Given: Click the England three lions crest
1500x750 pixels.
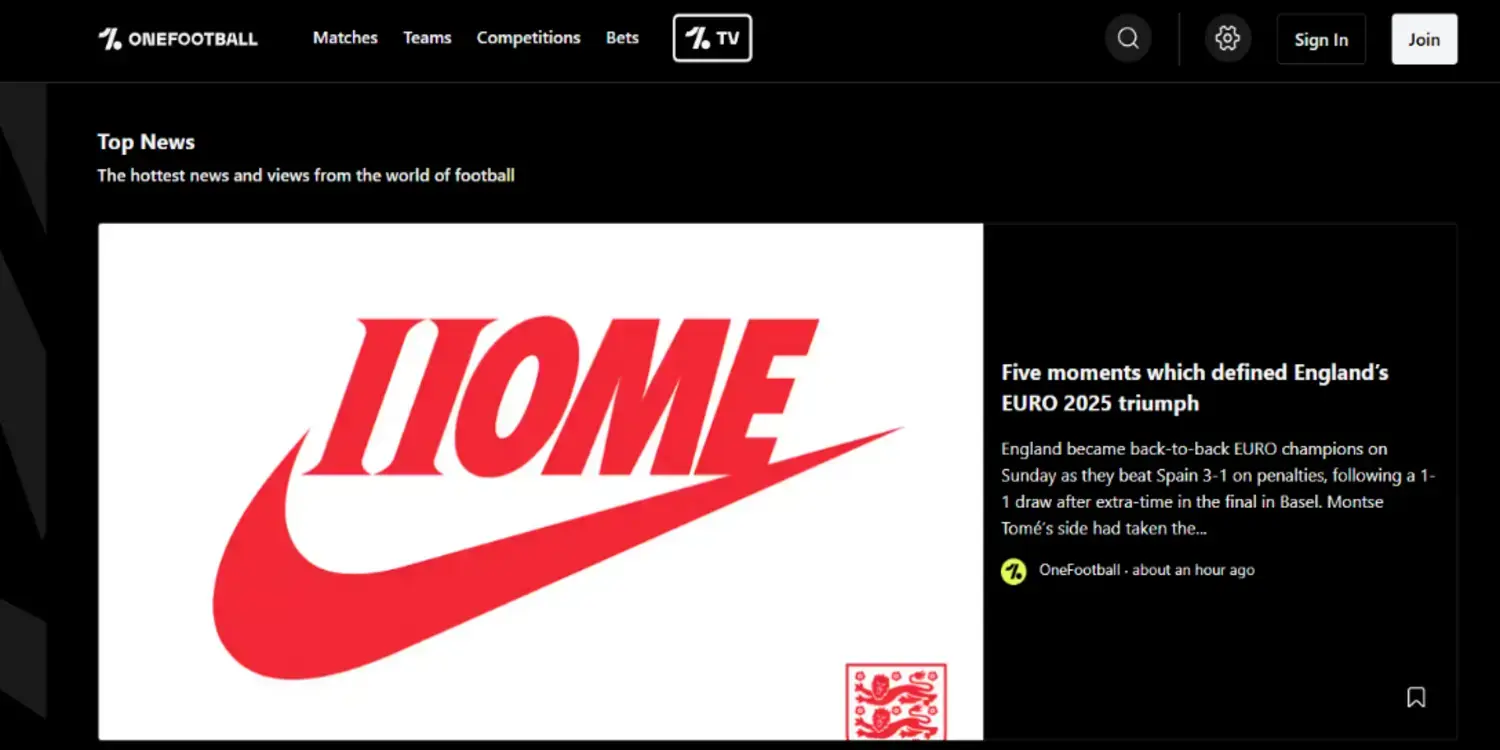Looking at the screenshot, I should 896,701.
